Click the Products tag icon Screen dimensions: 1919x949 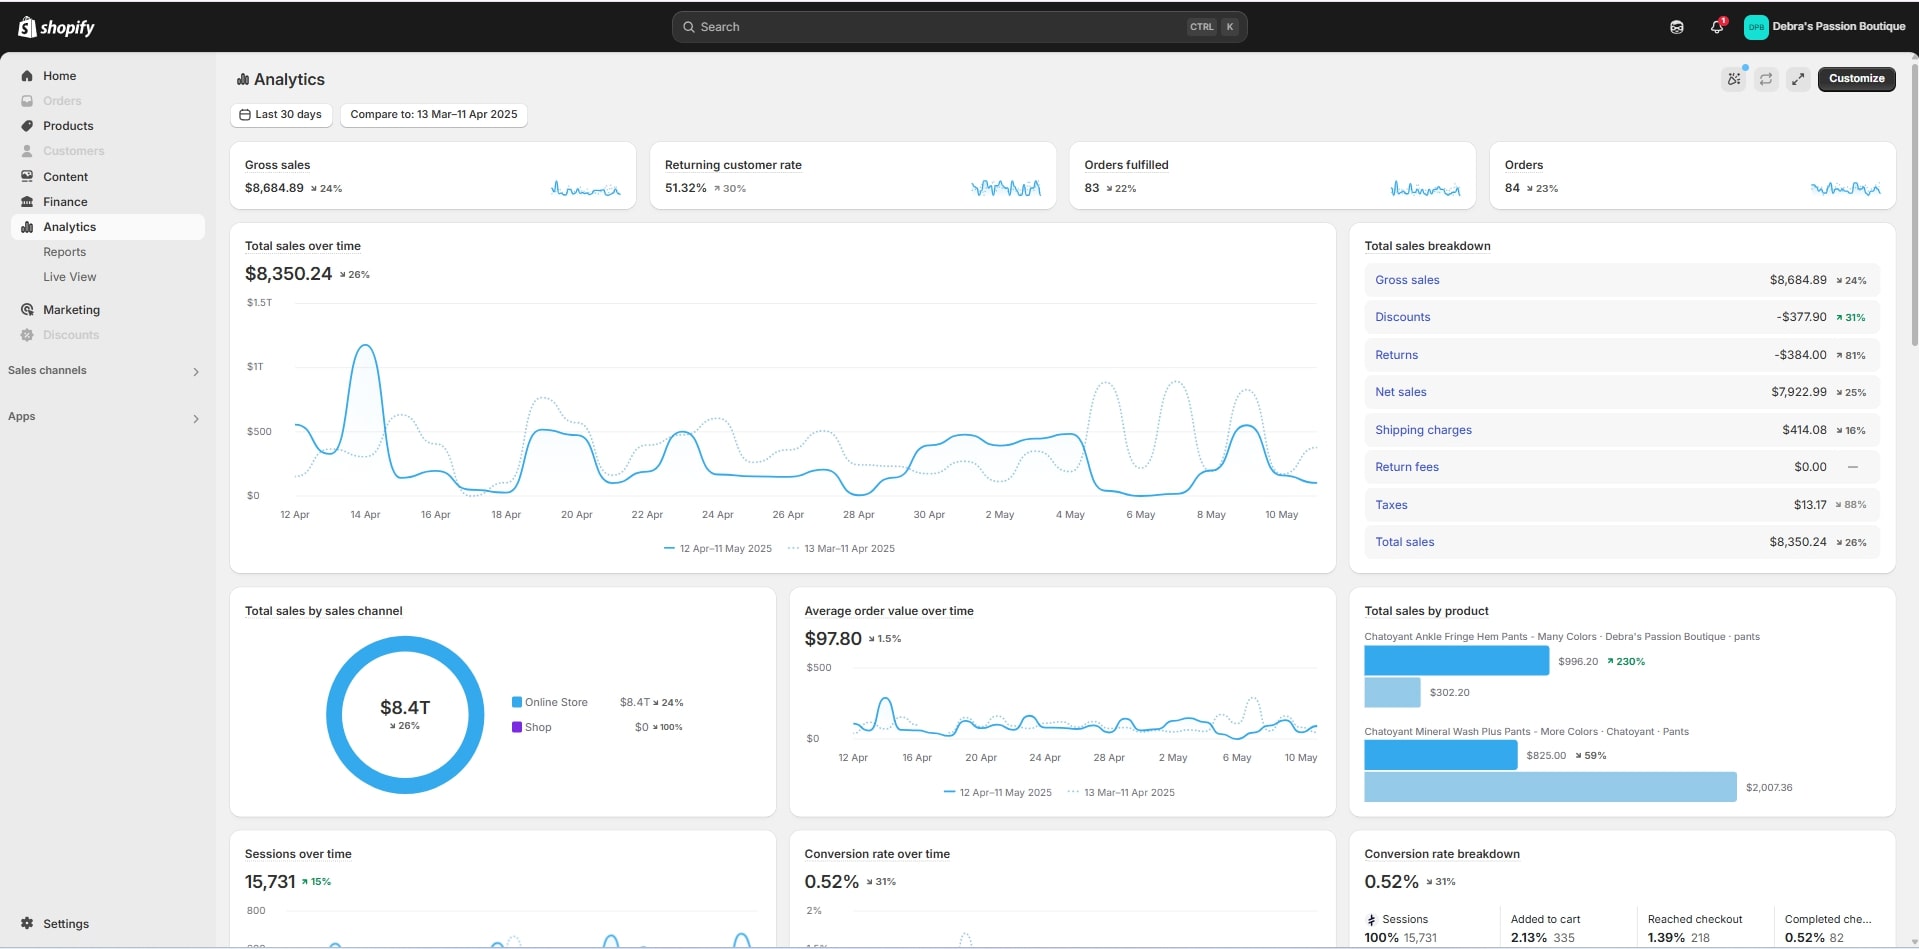tap(27, 126)
